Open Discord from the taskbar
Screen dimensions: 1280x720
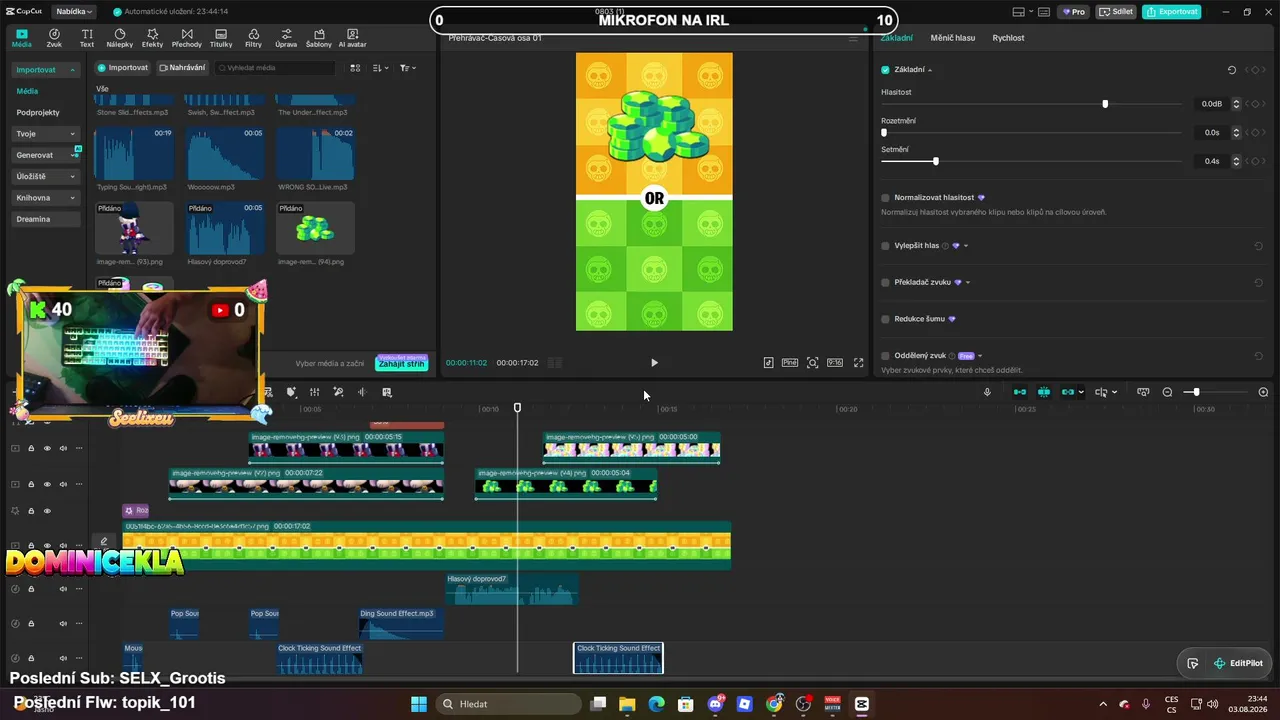tap(715, 704)
